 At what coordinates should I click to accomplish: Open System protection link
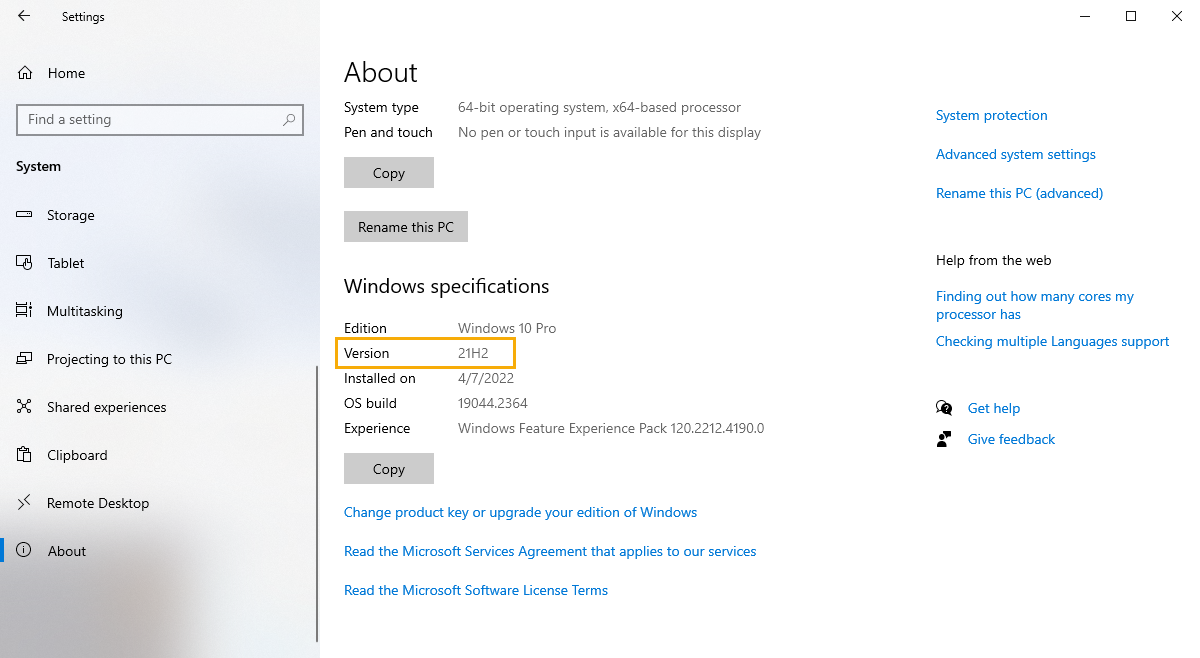[992, 115]
